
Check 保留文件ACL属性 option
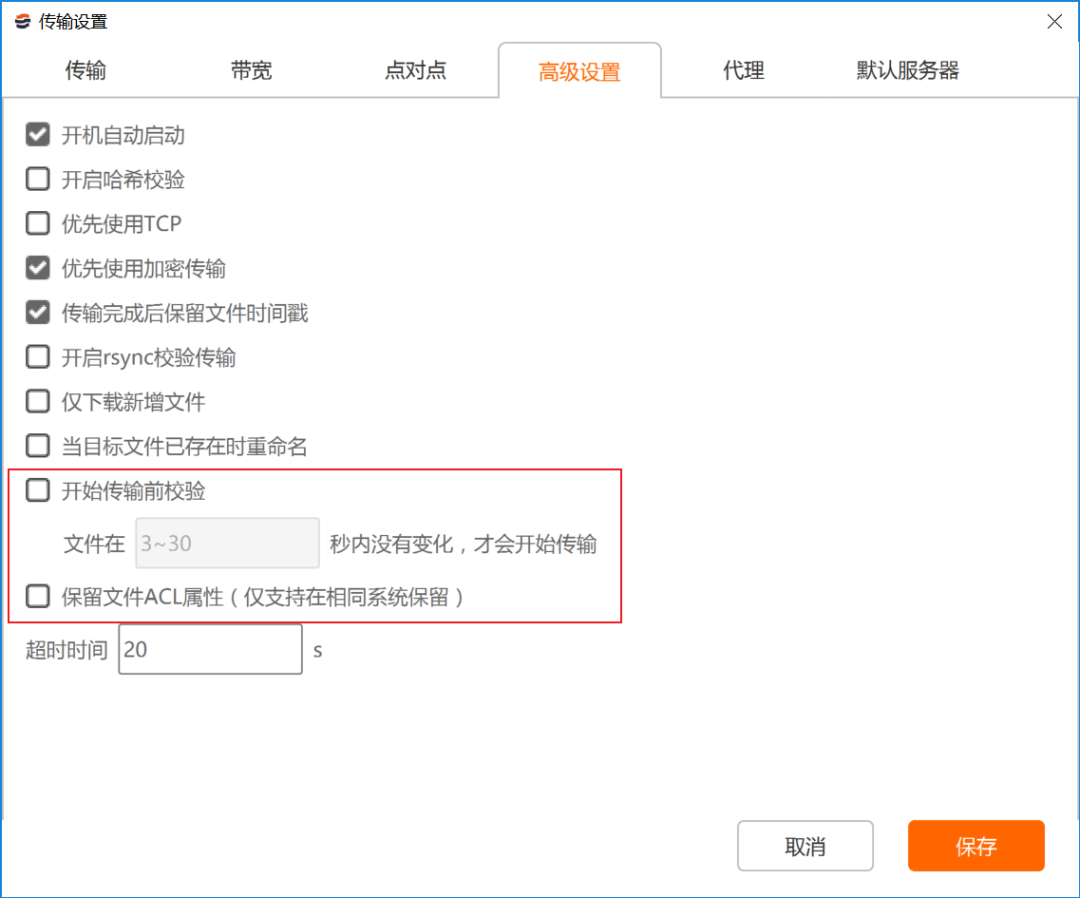tap(37, 596)
